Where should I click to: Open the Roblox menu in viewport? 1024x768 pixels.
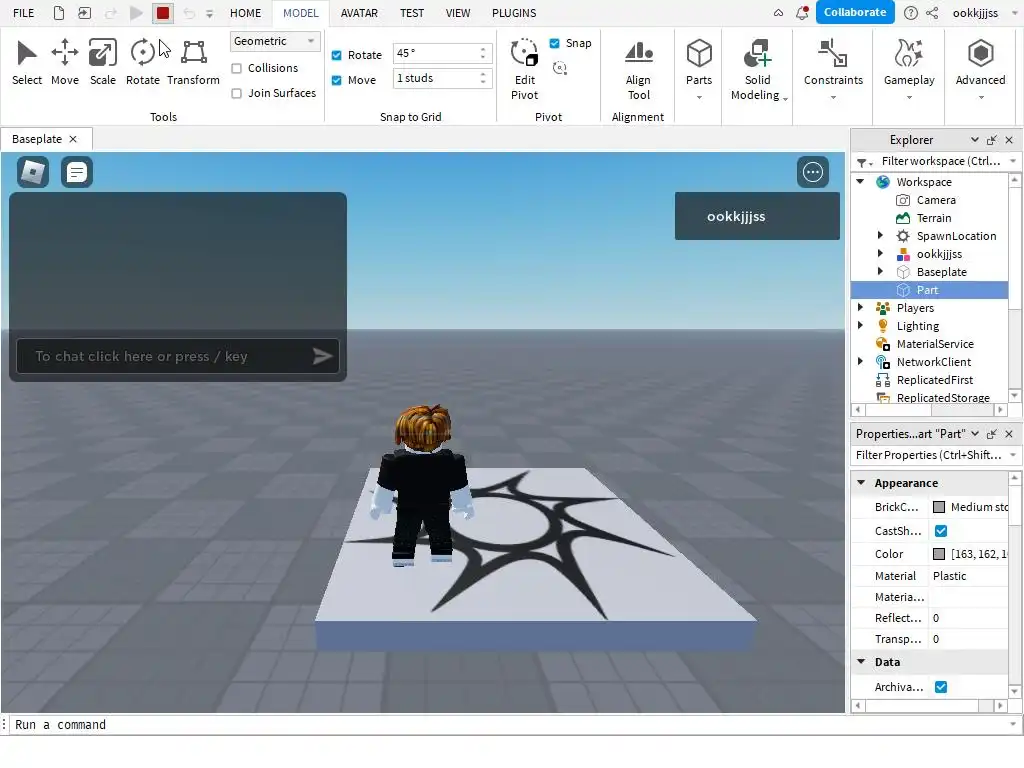tap(33, 172)
